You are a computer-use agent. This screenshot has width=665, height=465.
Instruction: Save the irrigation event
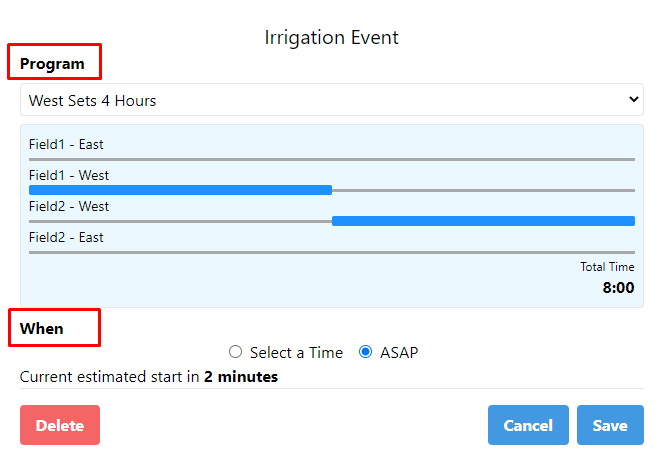pos(610,425)
